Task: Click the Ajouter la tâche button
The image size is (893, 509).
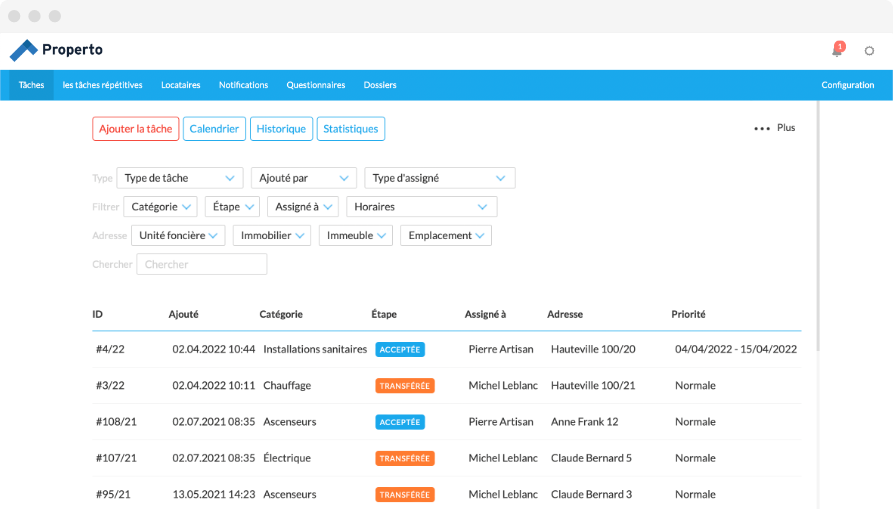Action: pos(136,129)
